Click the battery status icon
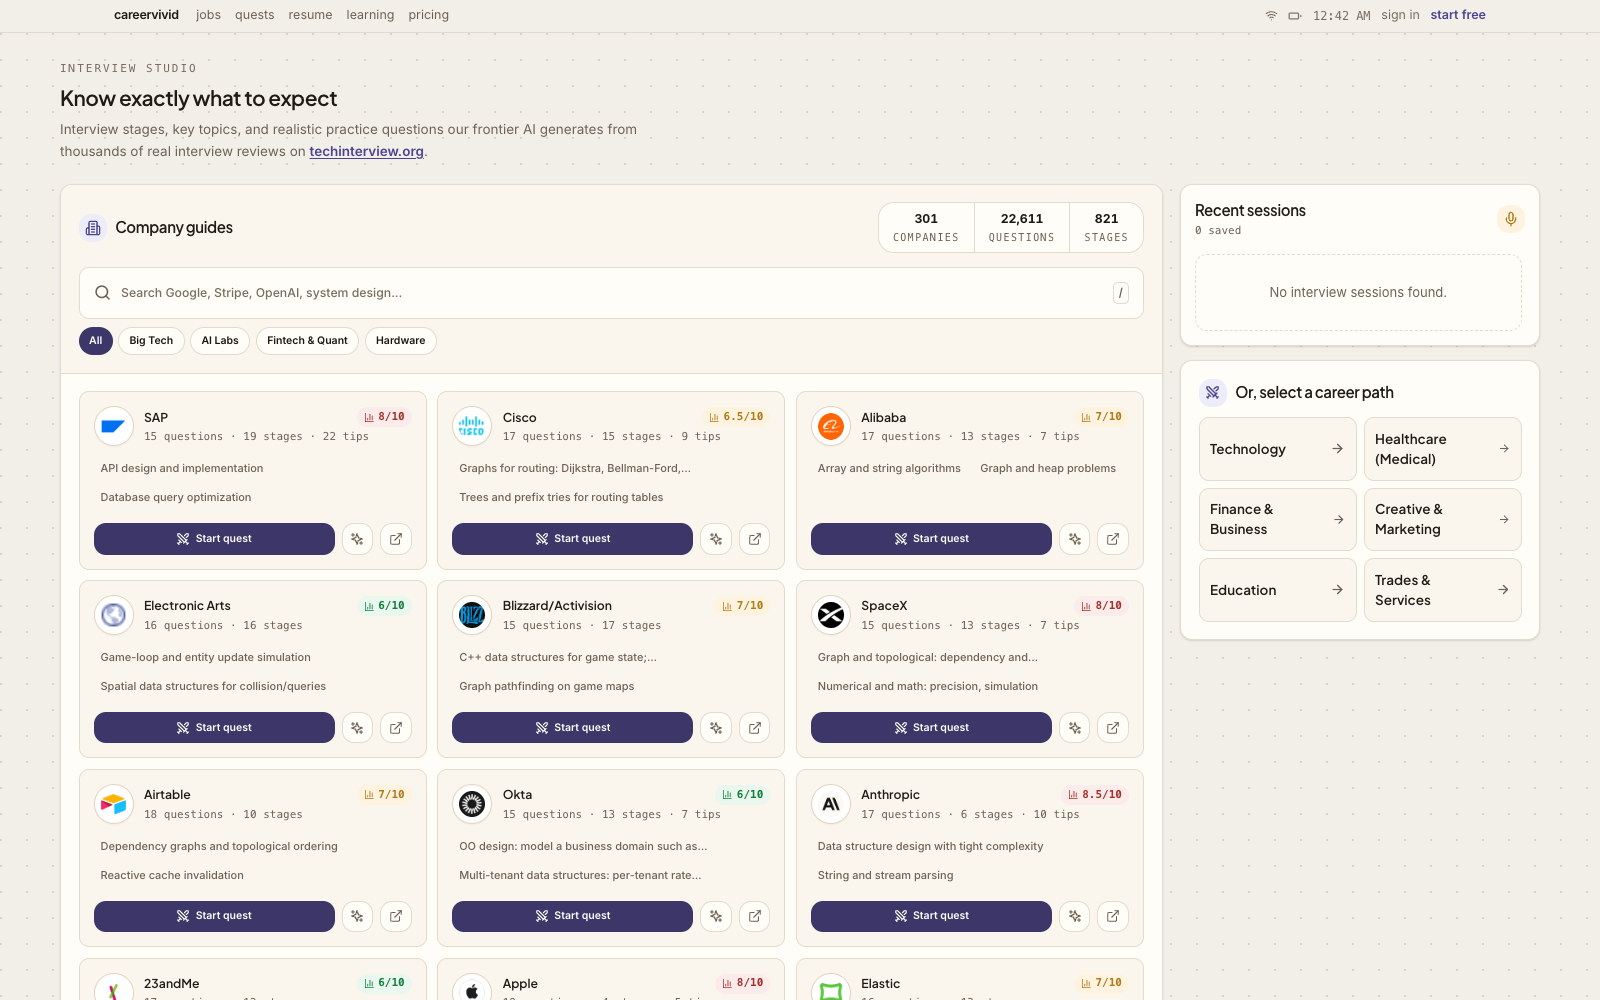This screenshot has height=1000, width=1600. click(1295, 16)
